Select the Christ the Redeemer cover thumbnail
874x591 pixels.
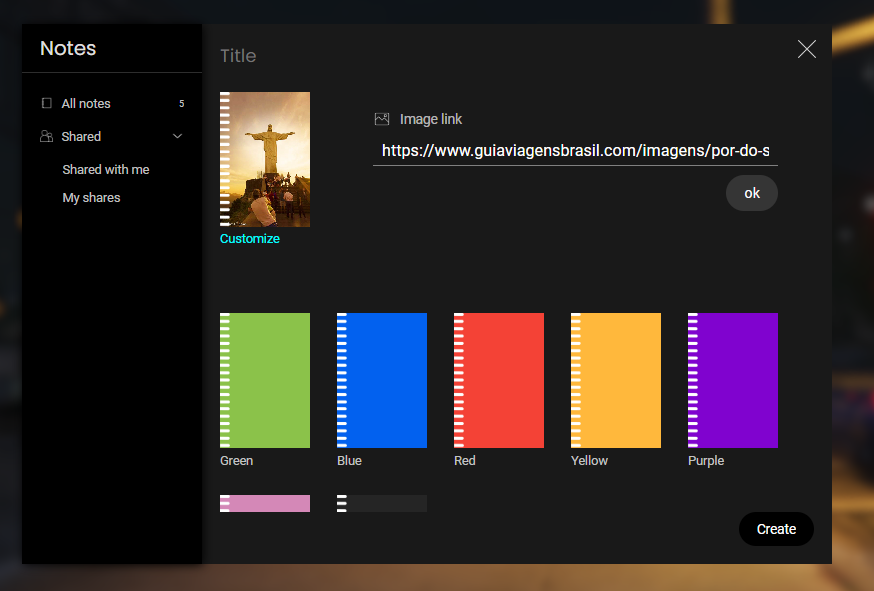click(265, 159)
